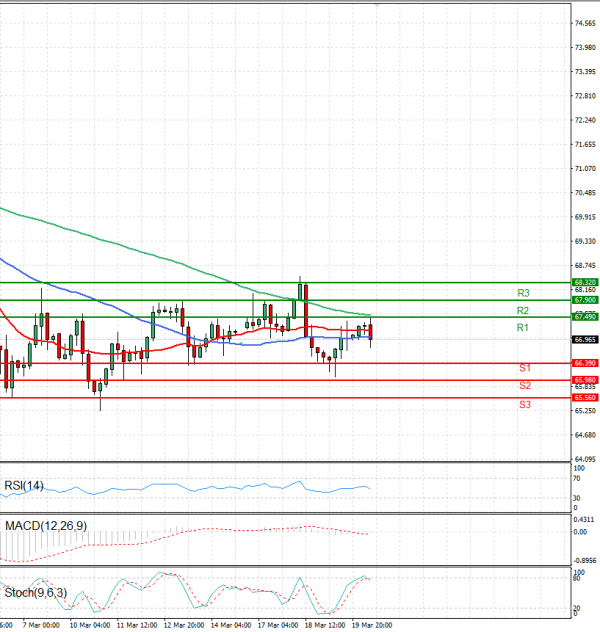Screen dimensions: 600x632
Task: Click the MACD(12,26,9) indicator label
Action: pyautogui.click(x=44, y=525)
